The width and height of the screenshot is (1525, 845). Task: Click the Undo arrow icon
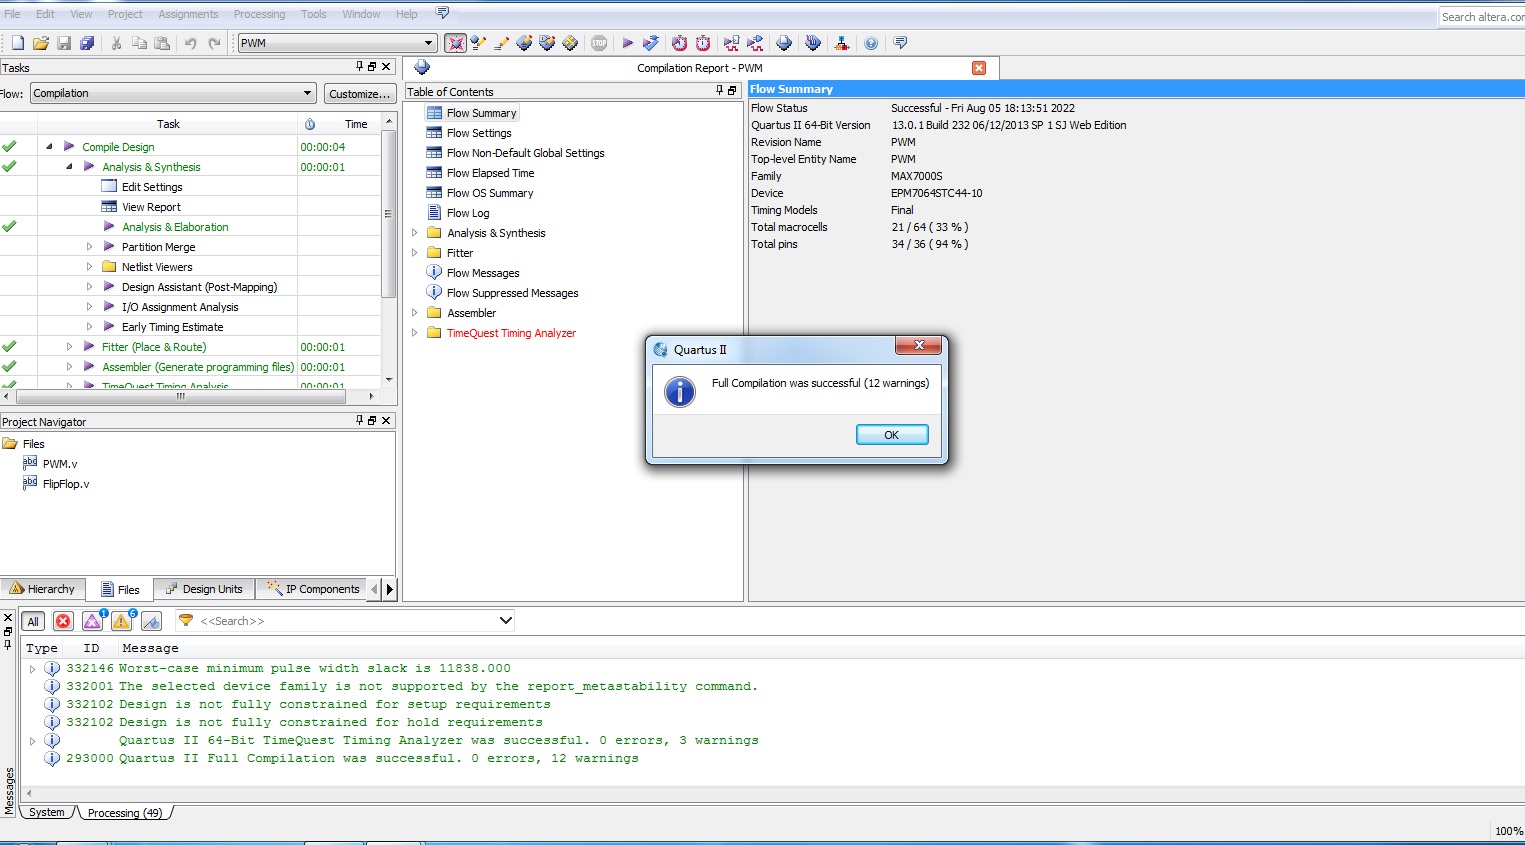click(x=190, y=43)
